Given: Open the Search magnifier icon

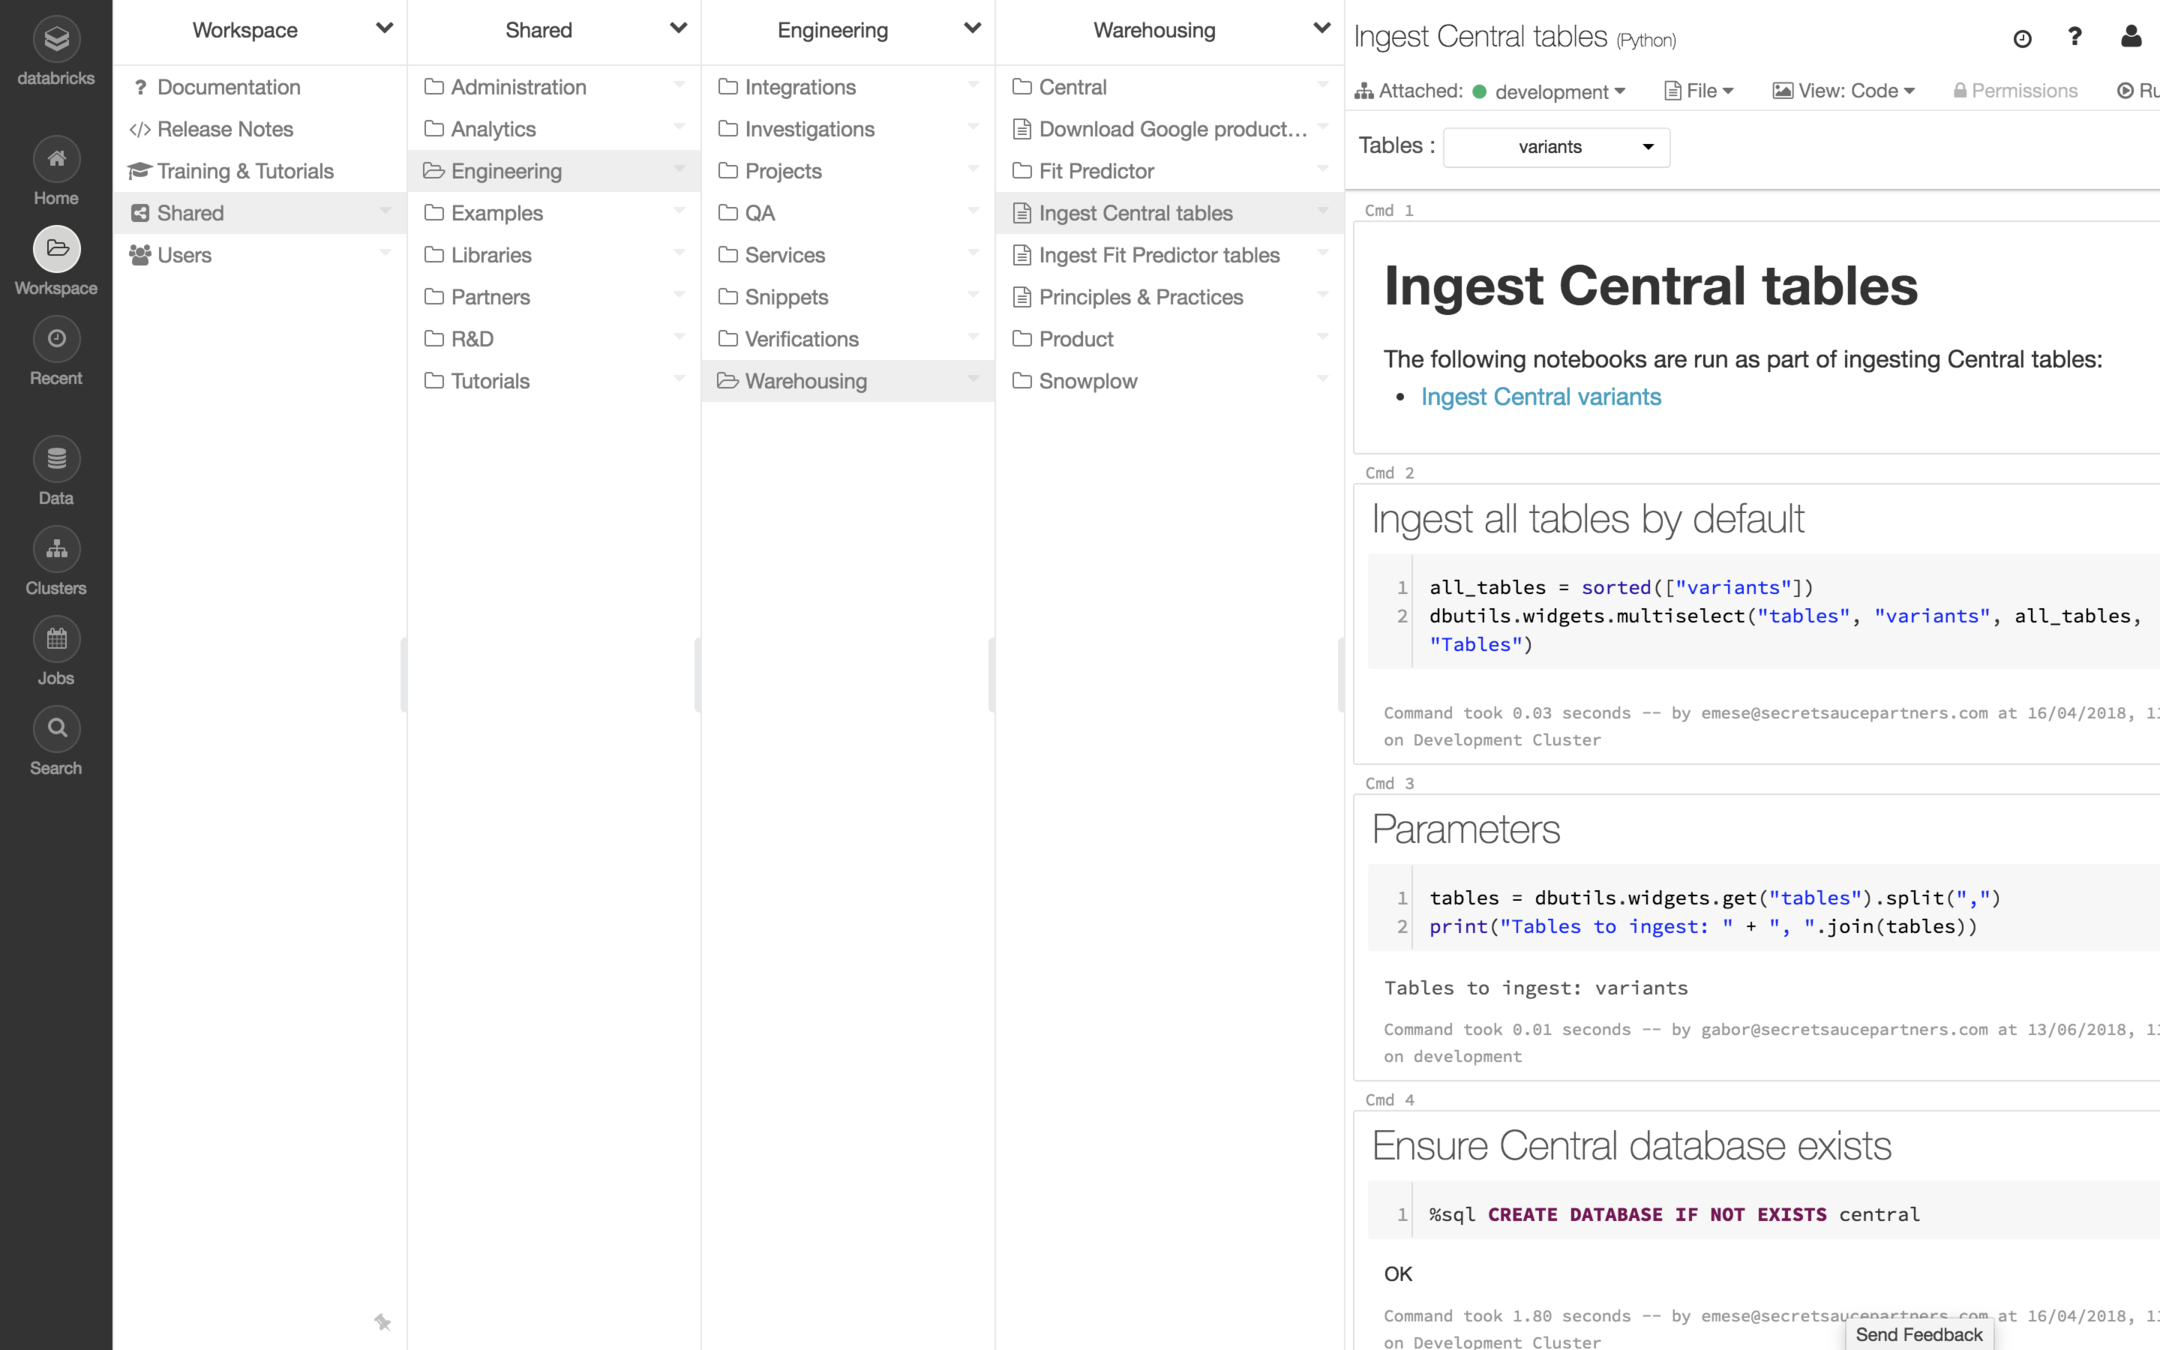Looking at the screenshot, I should coord(56,730).
